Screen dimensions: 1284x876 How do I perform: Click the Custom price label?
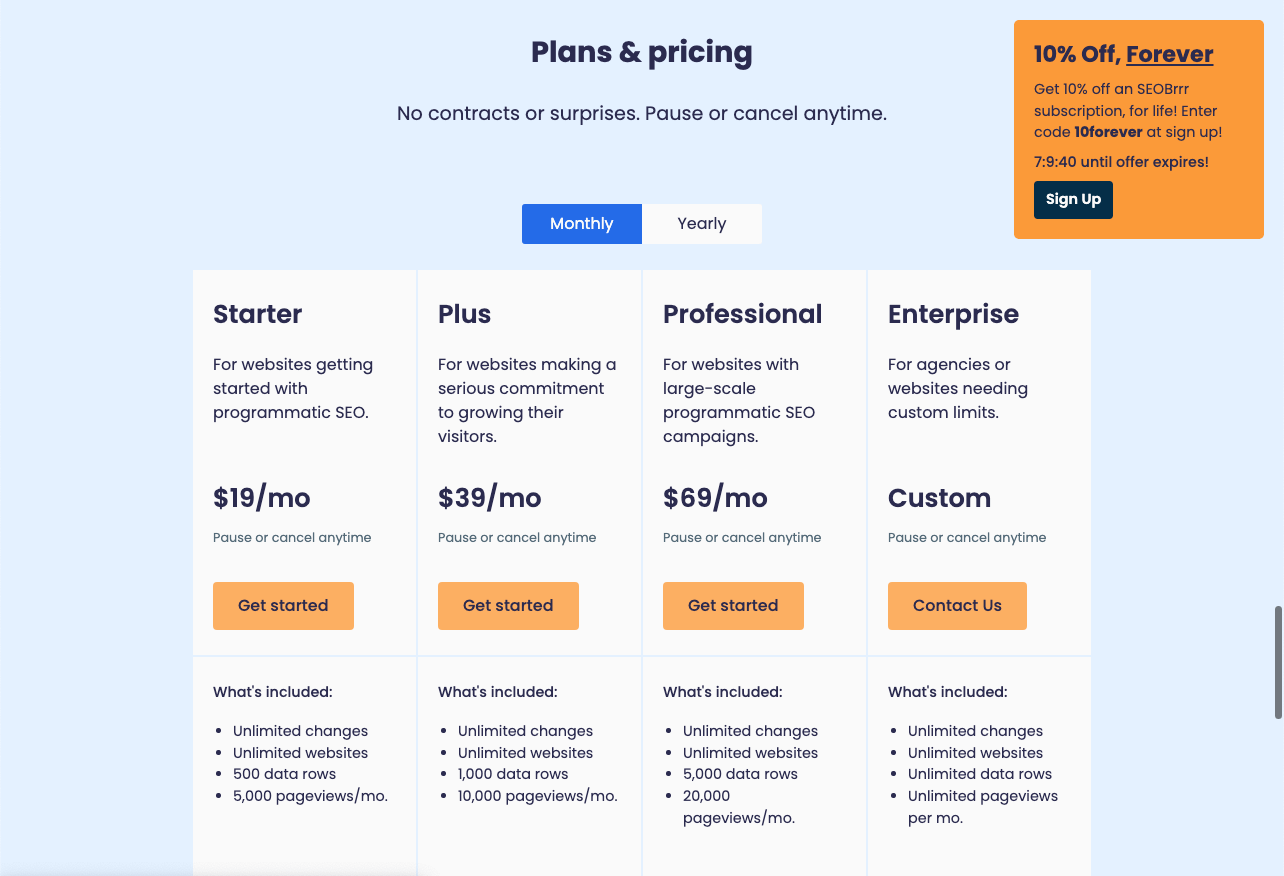[x=939, y=498]
